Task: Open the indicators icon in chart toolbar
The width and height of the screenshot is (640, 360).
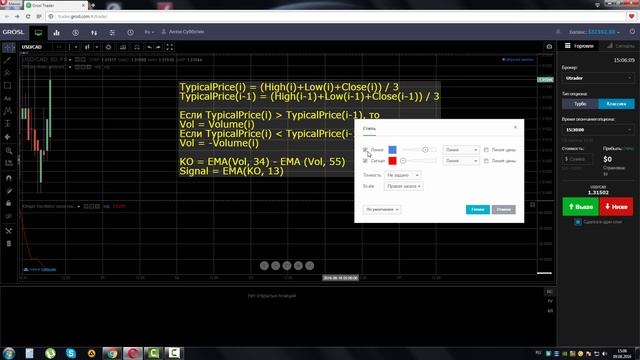Action: (x=123, y=47)
